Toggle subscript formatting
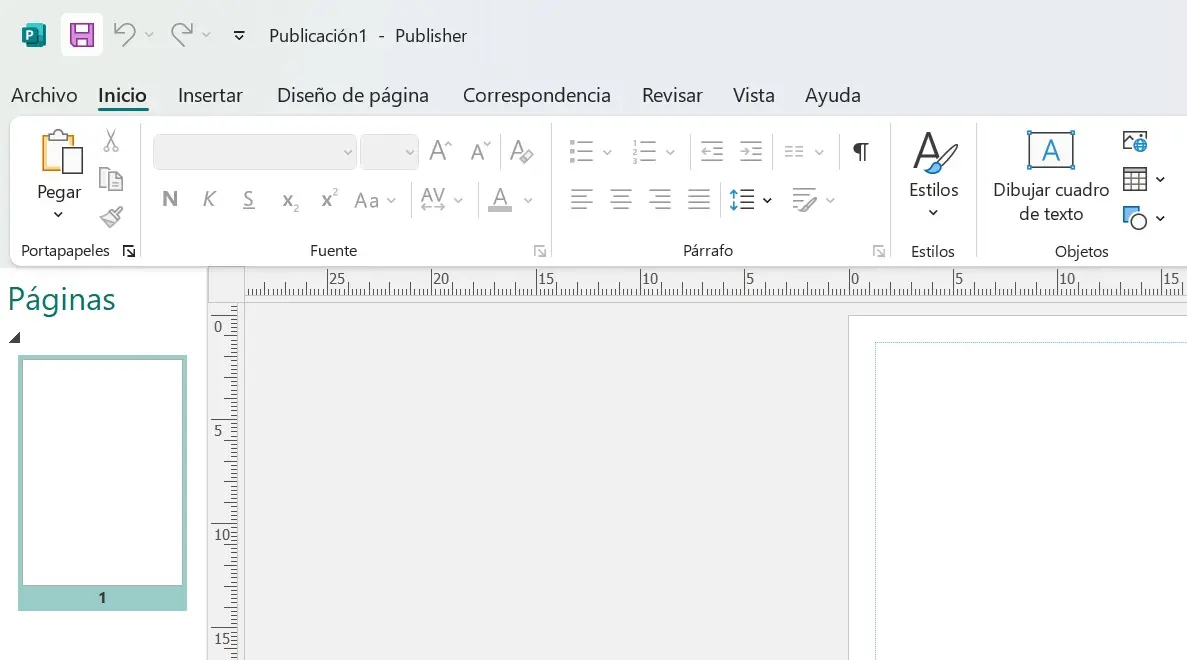Viewport: 1187px width, 660px height. click(288, 200)
